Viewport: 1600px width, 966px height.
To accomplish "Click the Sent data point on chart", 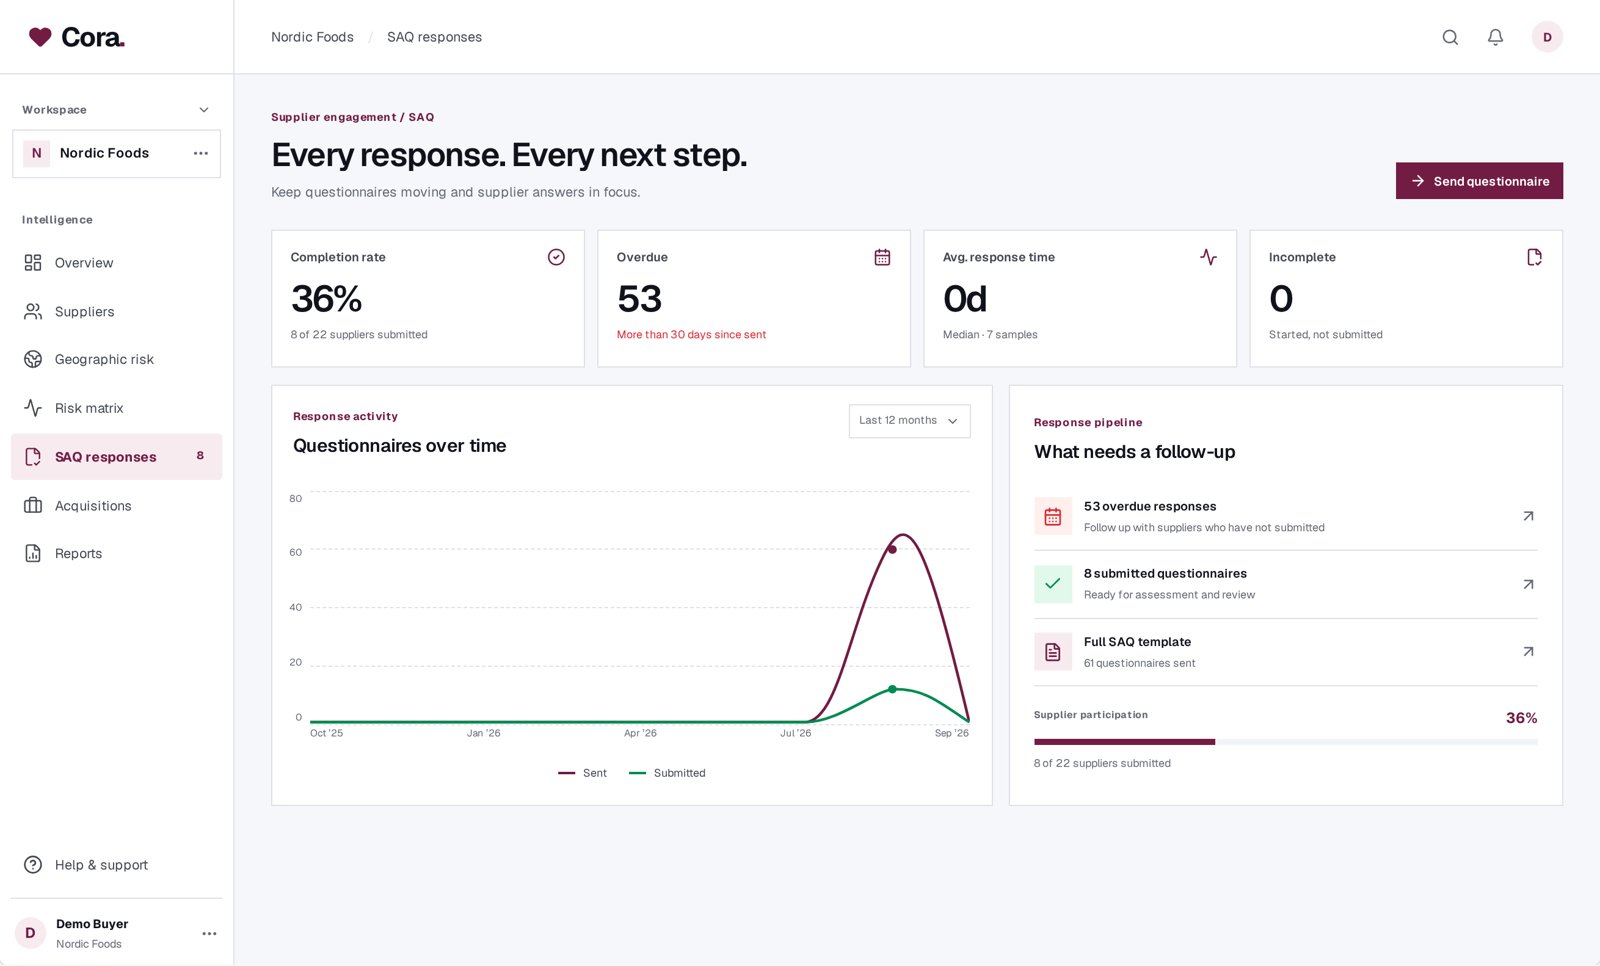I will click(x=892, y=549).
